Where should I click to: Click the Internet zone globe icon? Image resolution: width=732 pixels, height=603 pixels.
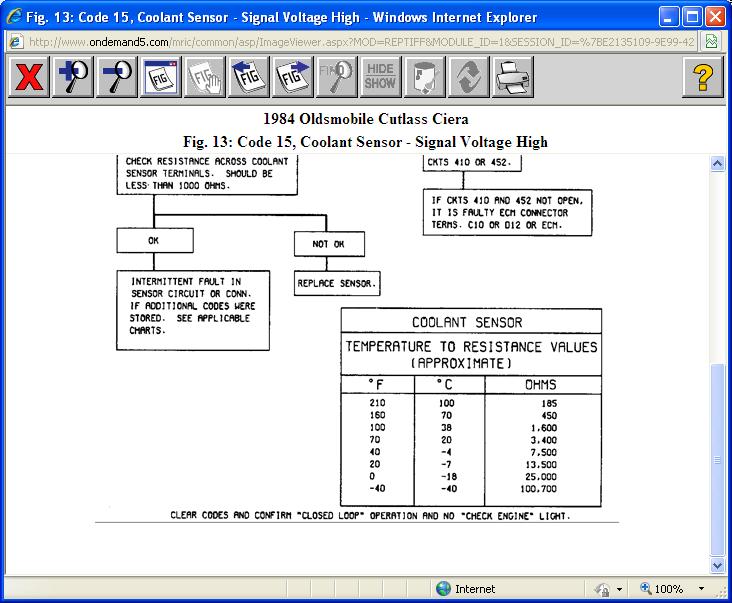(x=443, y=589)
